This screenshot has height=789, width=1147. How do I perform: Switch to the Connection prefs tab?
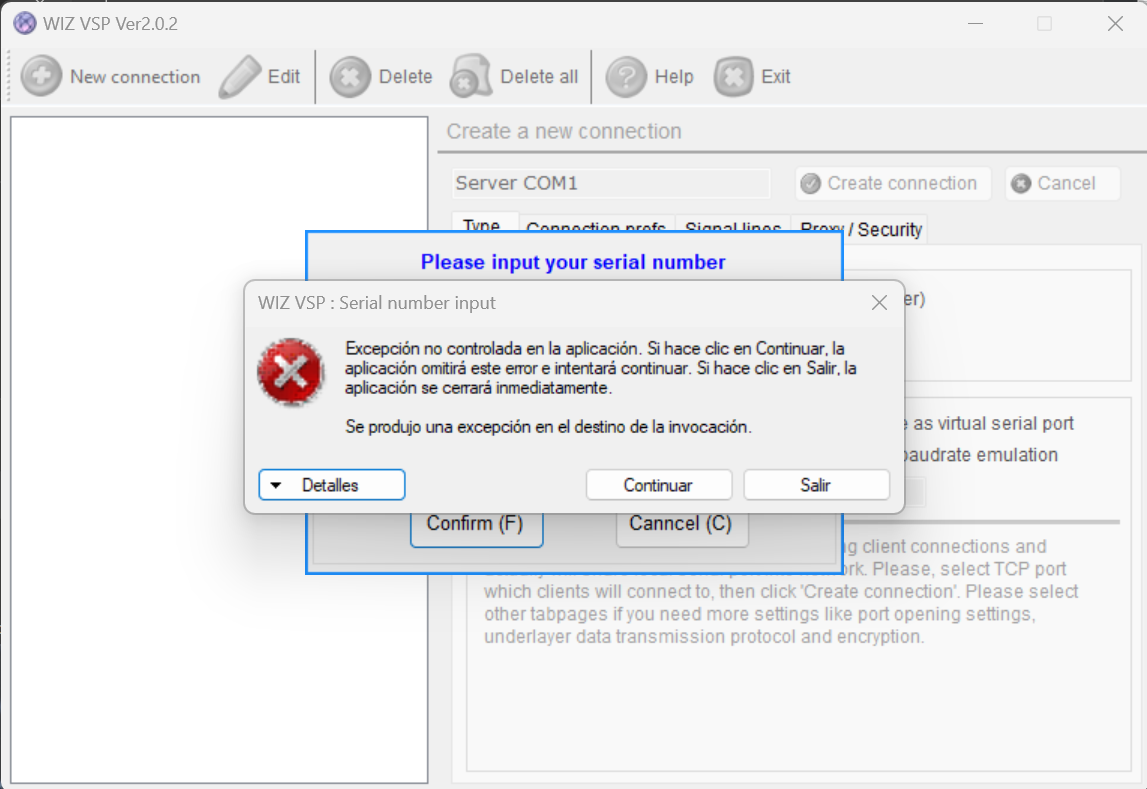point(595,224)
